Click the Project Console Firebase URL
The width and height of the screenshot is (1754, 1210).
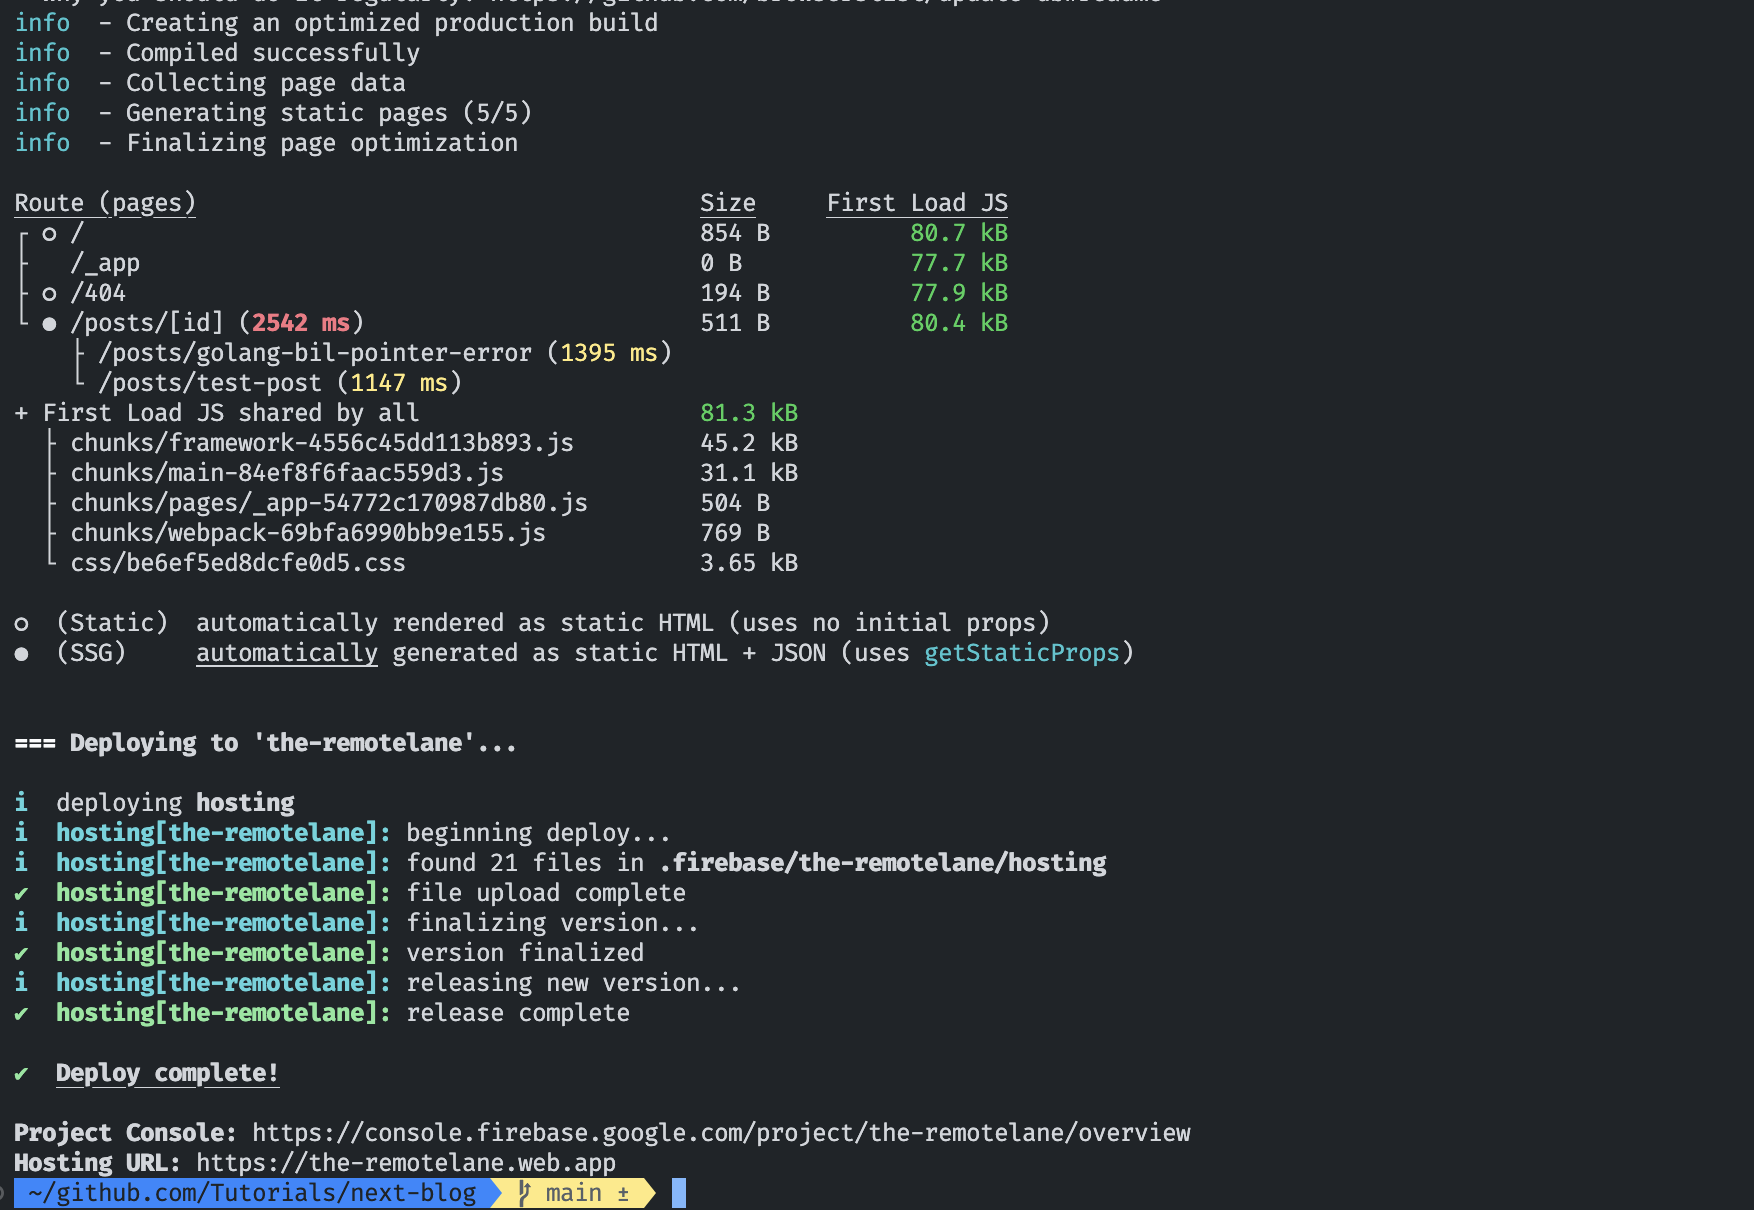(x=721, y=1132)
